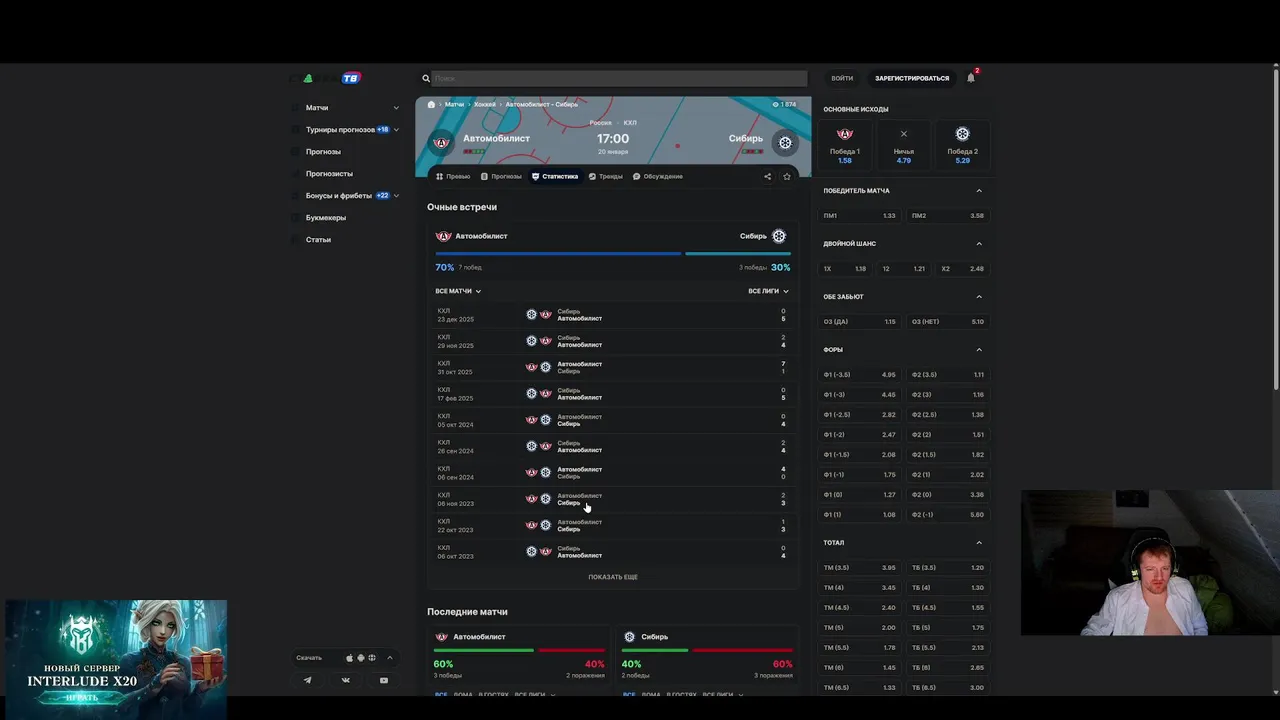This screenshot has height=720, width=1280.
Task: Click the TB logo in the header
Action: click(350, 78)
